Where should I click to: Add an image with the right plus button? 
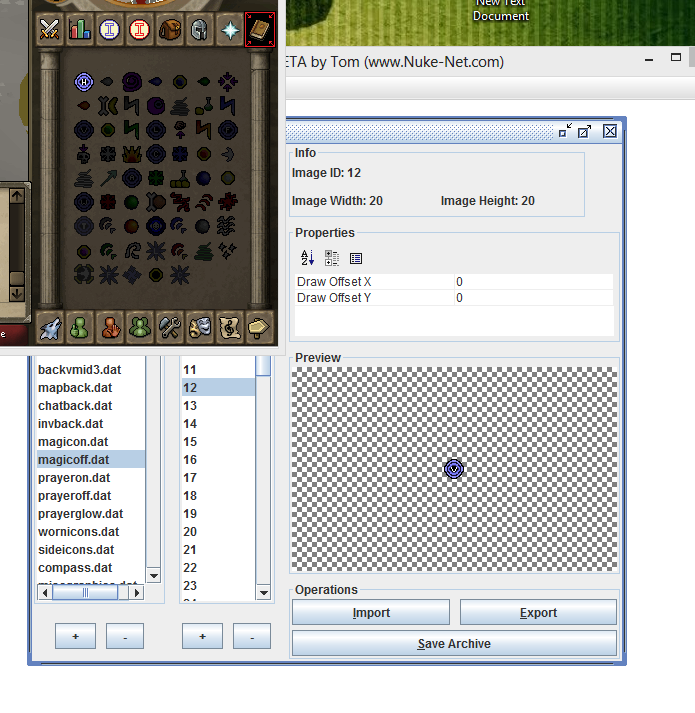tap(202, 636)
